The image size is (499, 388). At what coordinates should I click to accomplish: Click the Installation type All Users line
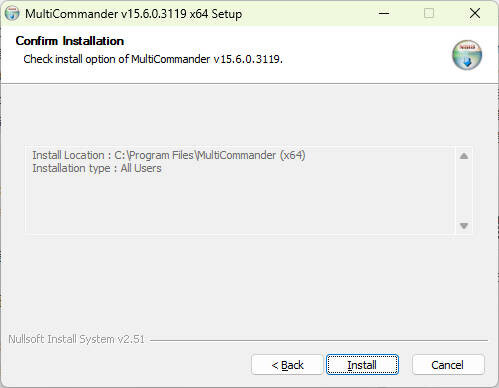tap(97, 168)
